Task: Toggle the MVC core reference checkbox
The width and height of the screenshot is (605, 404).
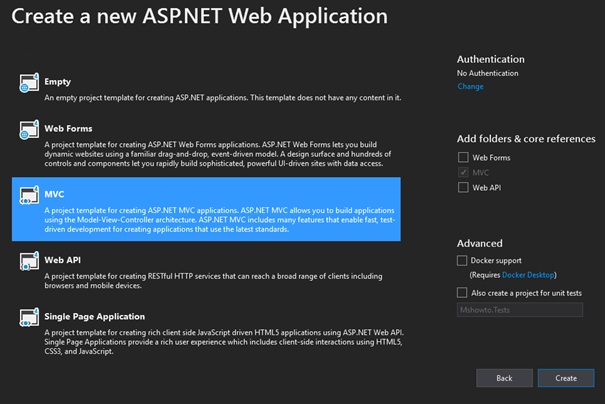Action: coord(462,172)
